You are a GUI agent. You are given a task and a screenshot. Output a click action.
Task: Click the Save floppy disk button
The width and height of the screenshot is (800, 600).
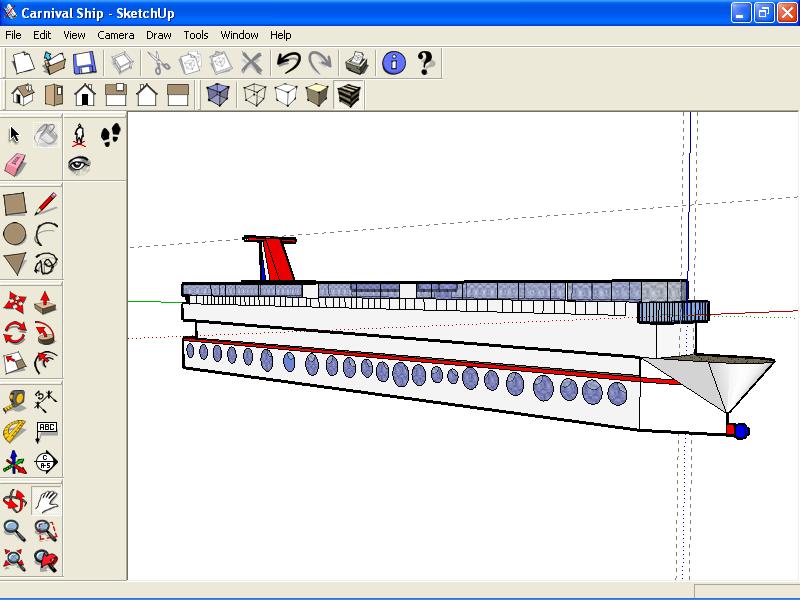[x=85, y=63]
